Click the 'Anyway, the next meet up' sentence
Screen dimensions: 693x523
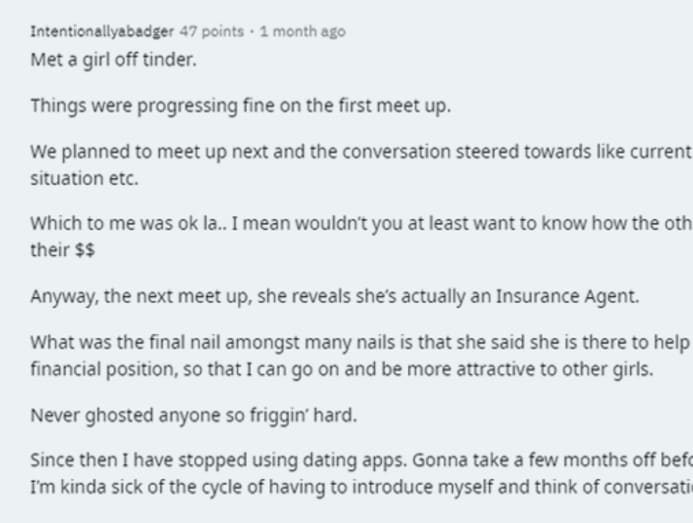point(335,296)
